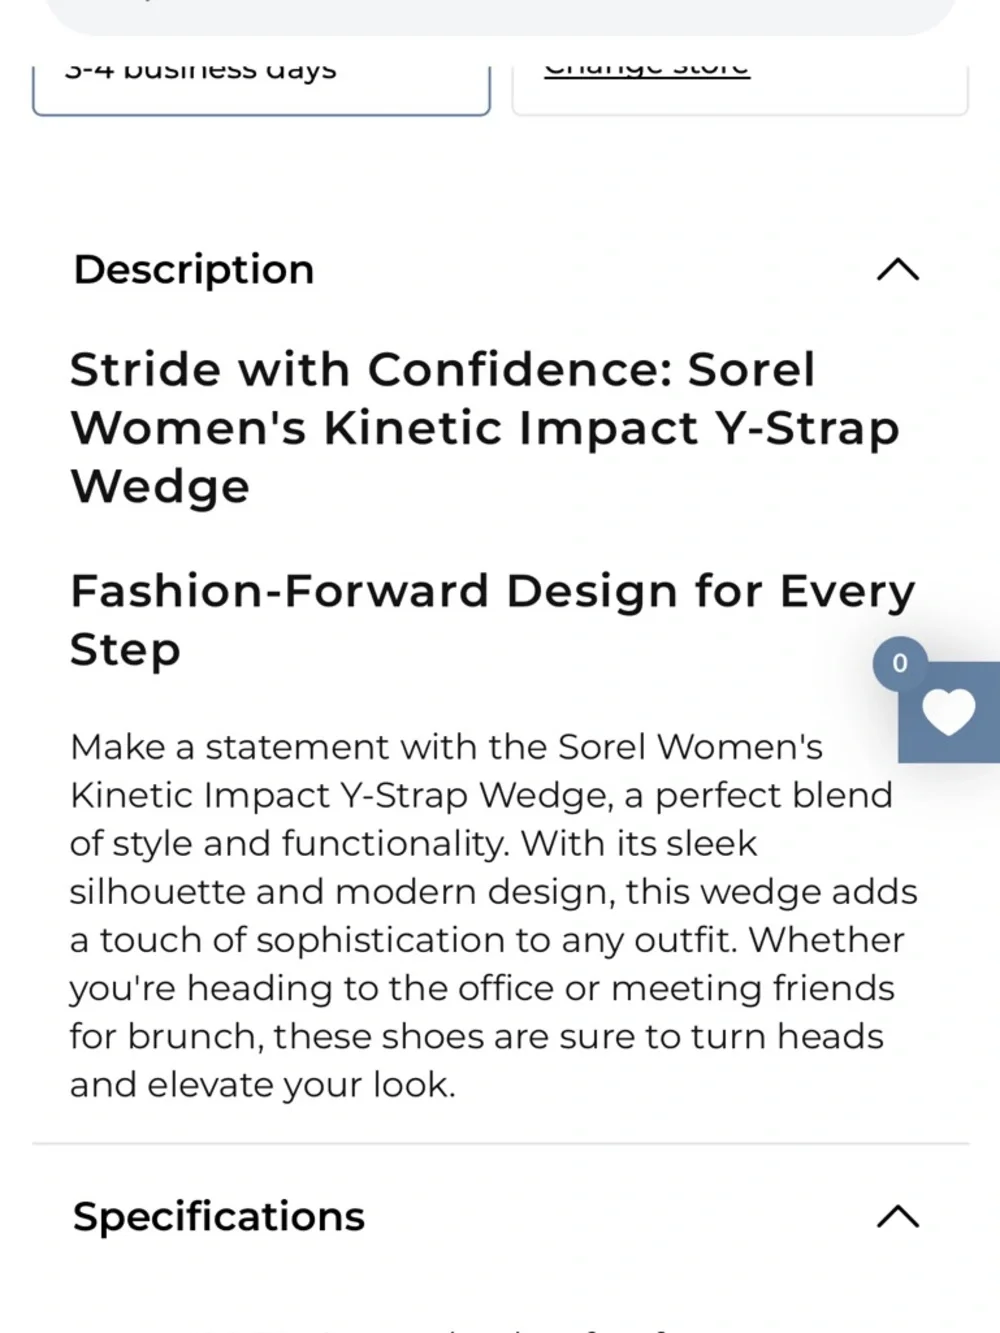
Task: Click the chevron next to Description
Action: click(897, 269)
